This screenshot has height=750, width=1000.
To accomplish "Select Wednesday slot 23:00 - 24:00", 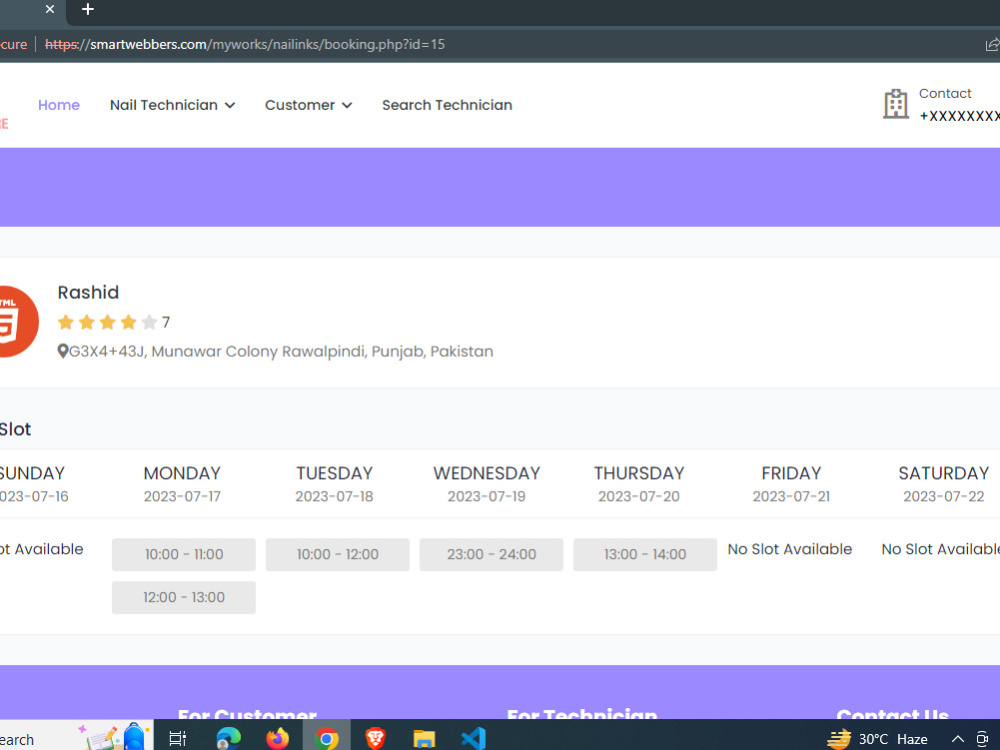I will click(491, 554).
